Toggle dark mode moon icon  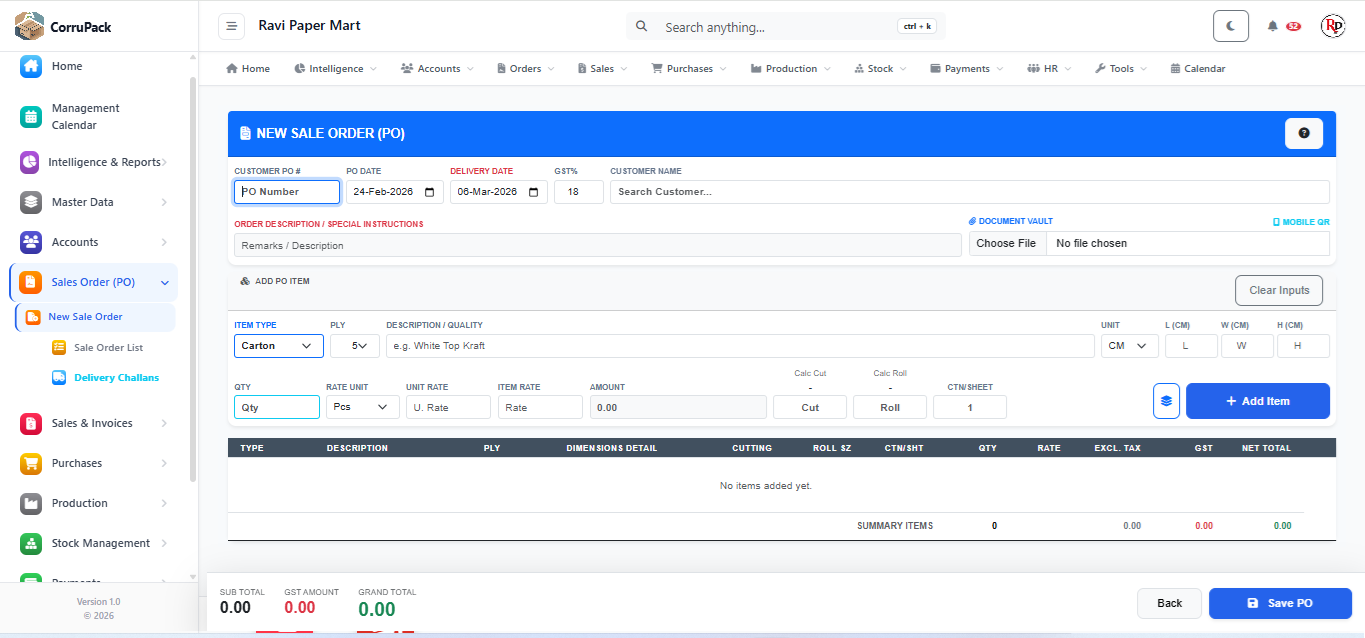pos(1230,26)
